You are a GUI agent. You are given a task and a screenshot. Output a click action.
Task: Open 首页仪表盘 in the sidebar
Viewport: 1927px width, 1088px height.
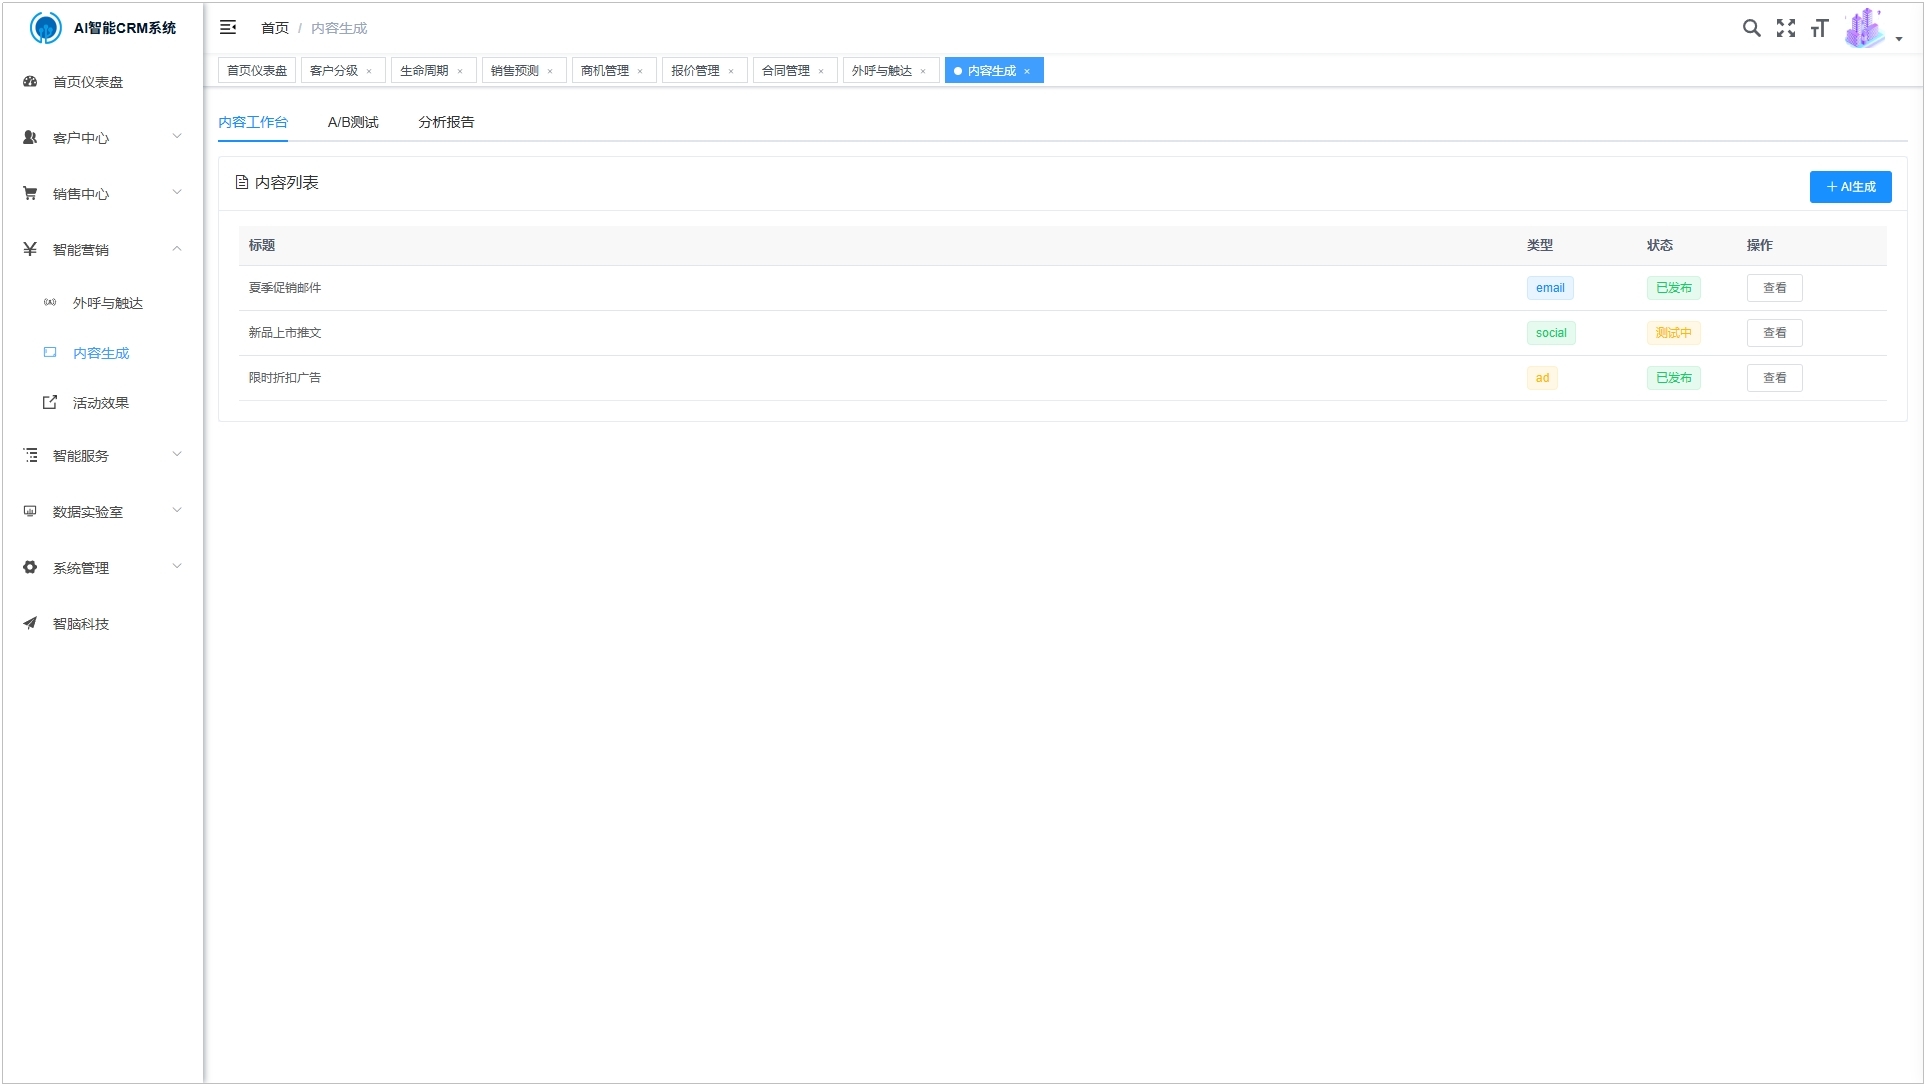88,82
